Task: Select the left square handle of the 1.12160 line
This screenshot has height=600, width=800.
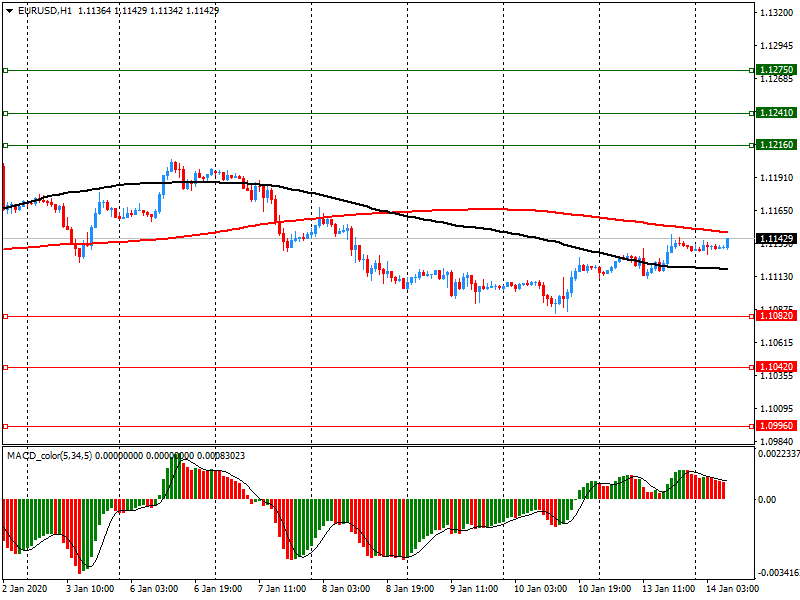Action: pyautogui.click(x=5, y=145)
